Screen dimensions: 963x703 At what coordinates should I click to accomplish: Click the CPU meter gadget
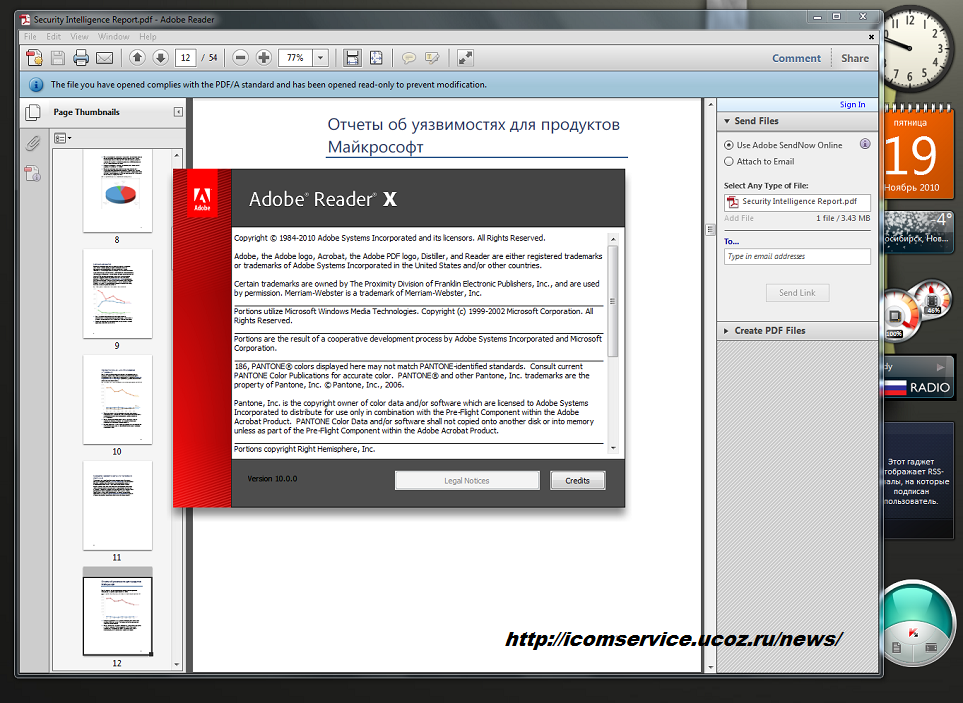coord(918,310)
